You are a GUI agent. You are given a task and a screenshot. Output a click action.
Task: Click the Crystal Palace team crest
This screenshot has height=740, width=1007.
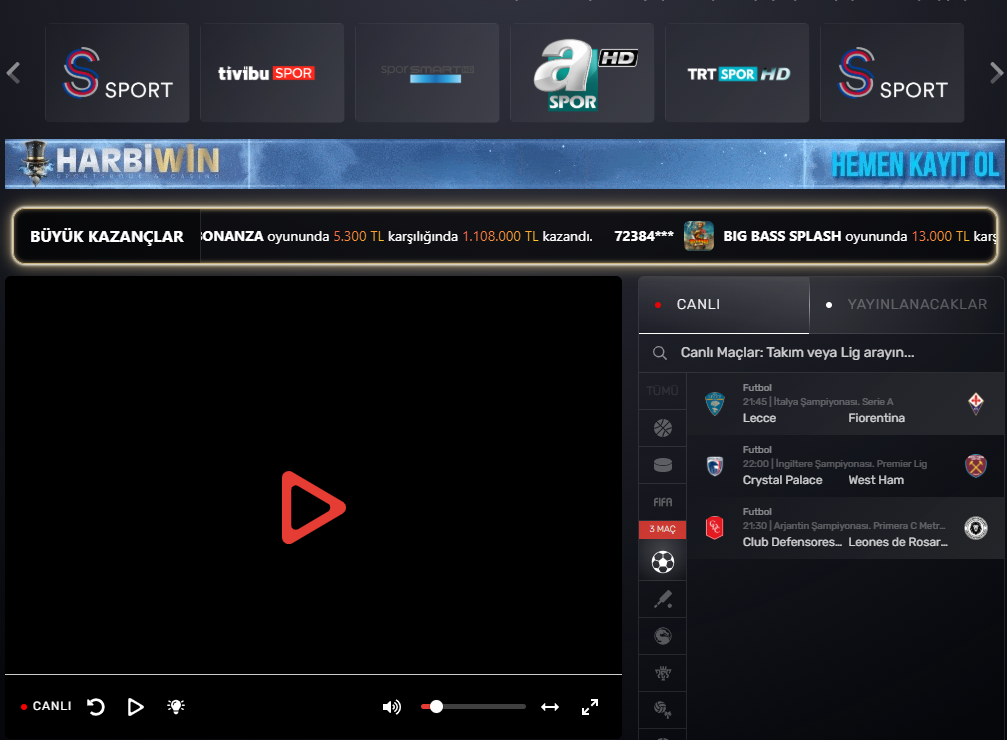715,466
